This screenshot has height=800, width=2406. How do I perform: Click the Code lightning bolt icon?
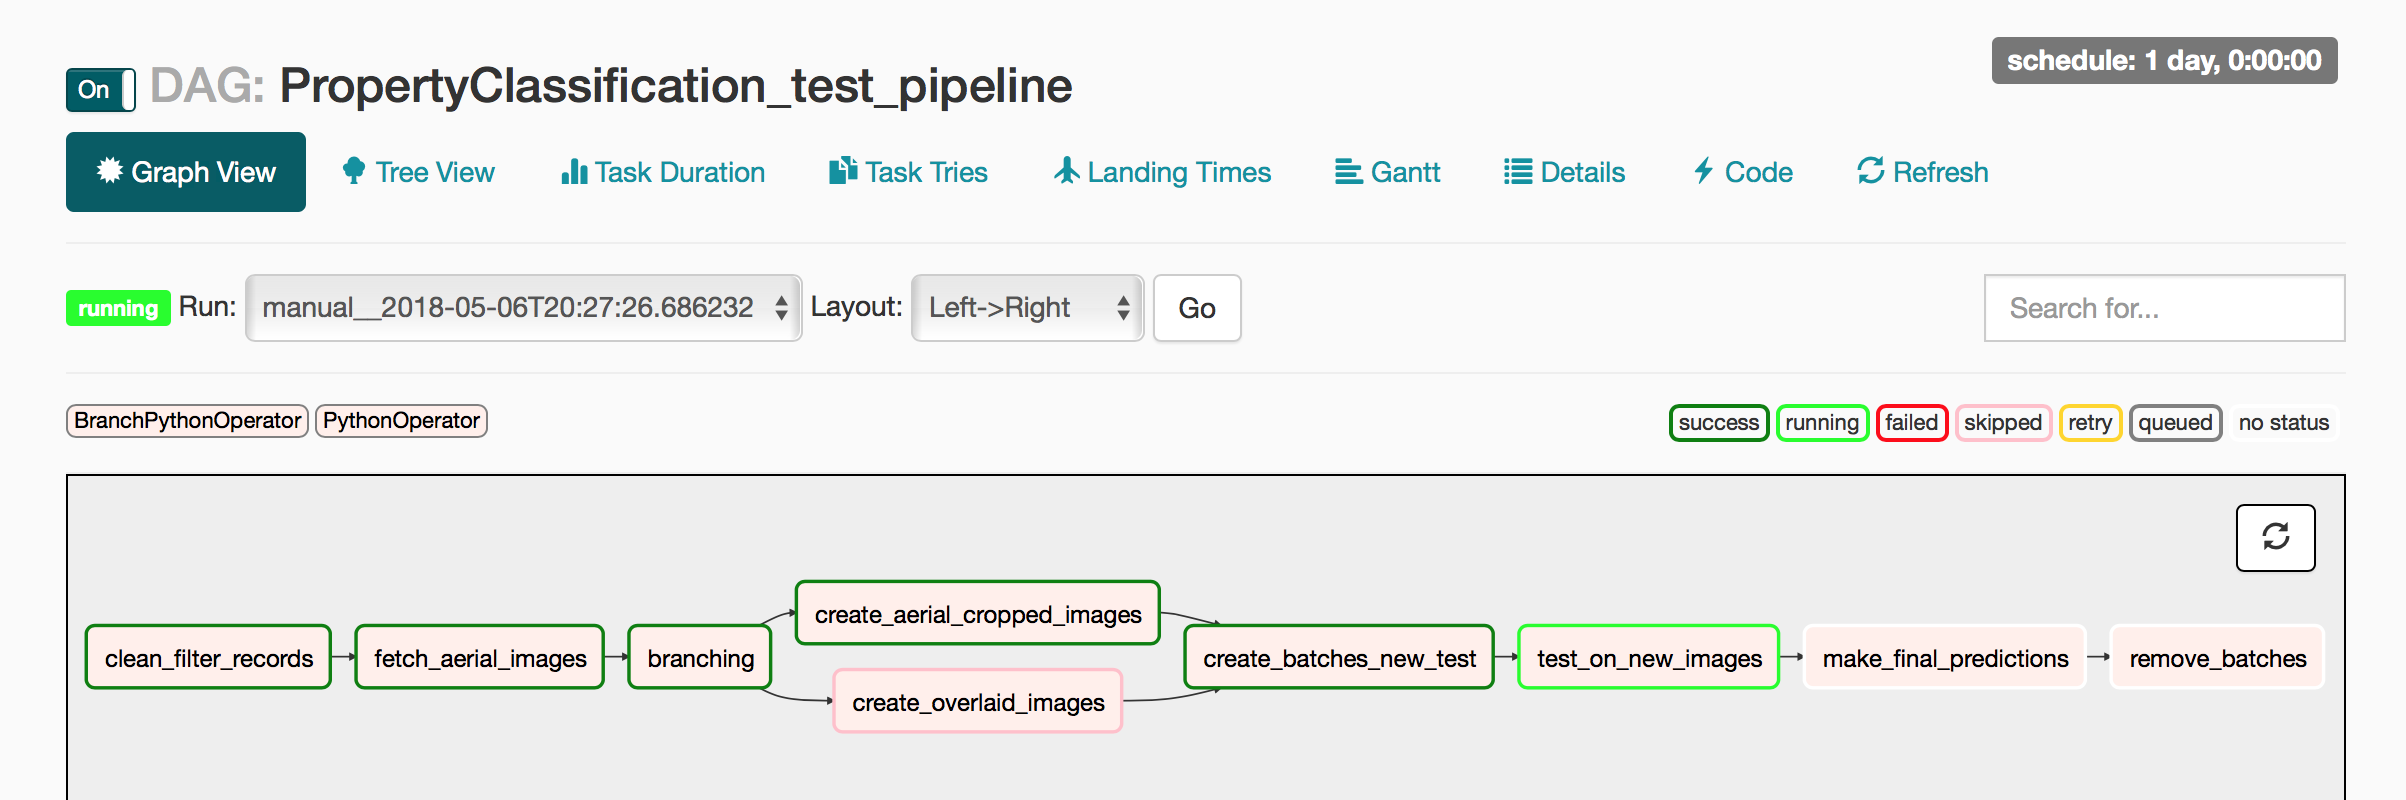pos(1704,171)
